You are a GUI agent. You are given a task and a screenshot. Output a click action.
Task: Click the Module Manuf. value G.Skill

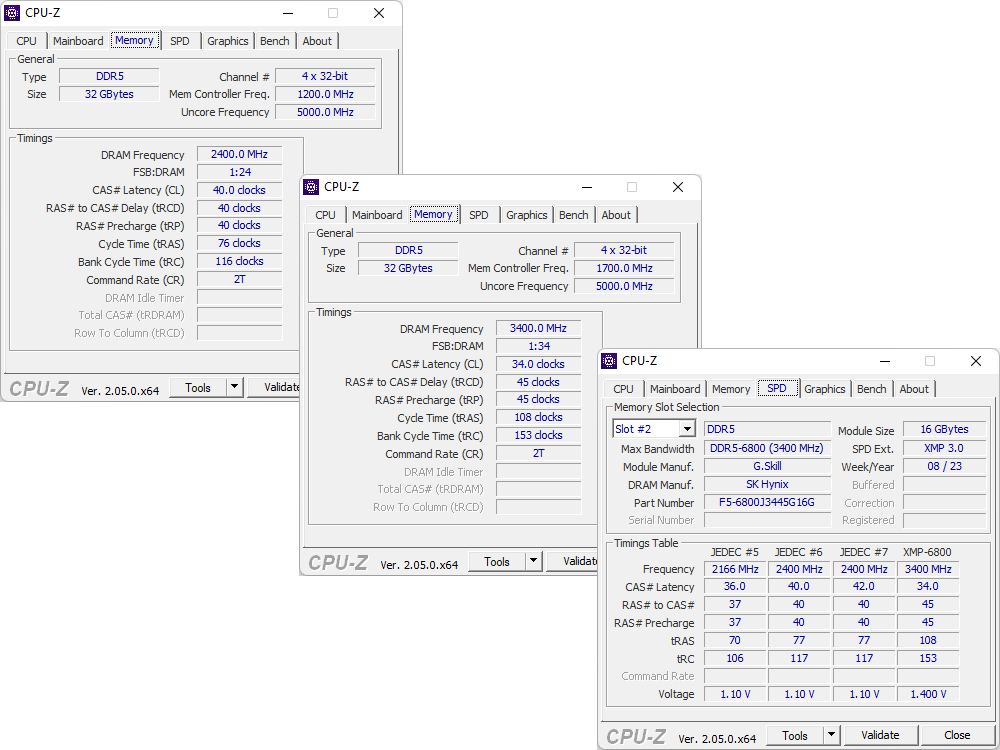pyautogui.click(x=767, y=466)
